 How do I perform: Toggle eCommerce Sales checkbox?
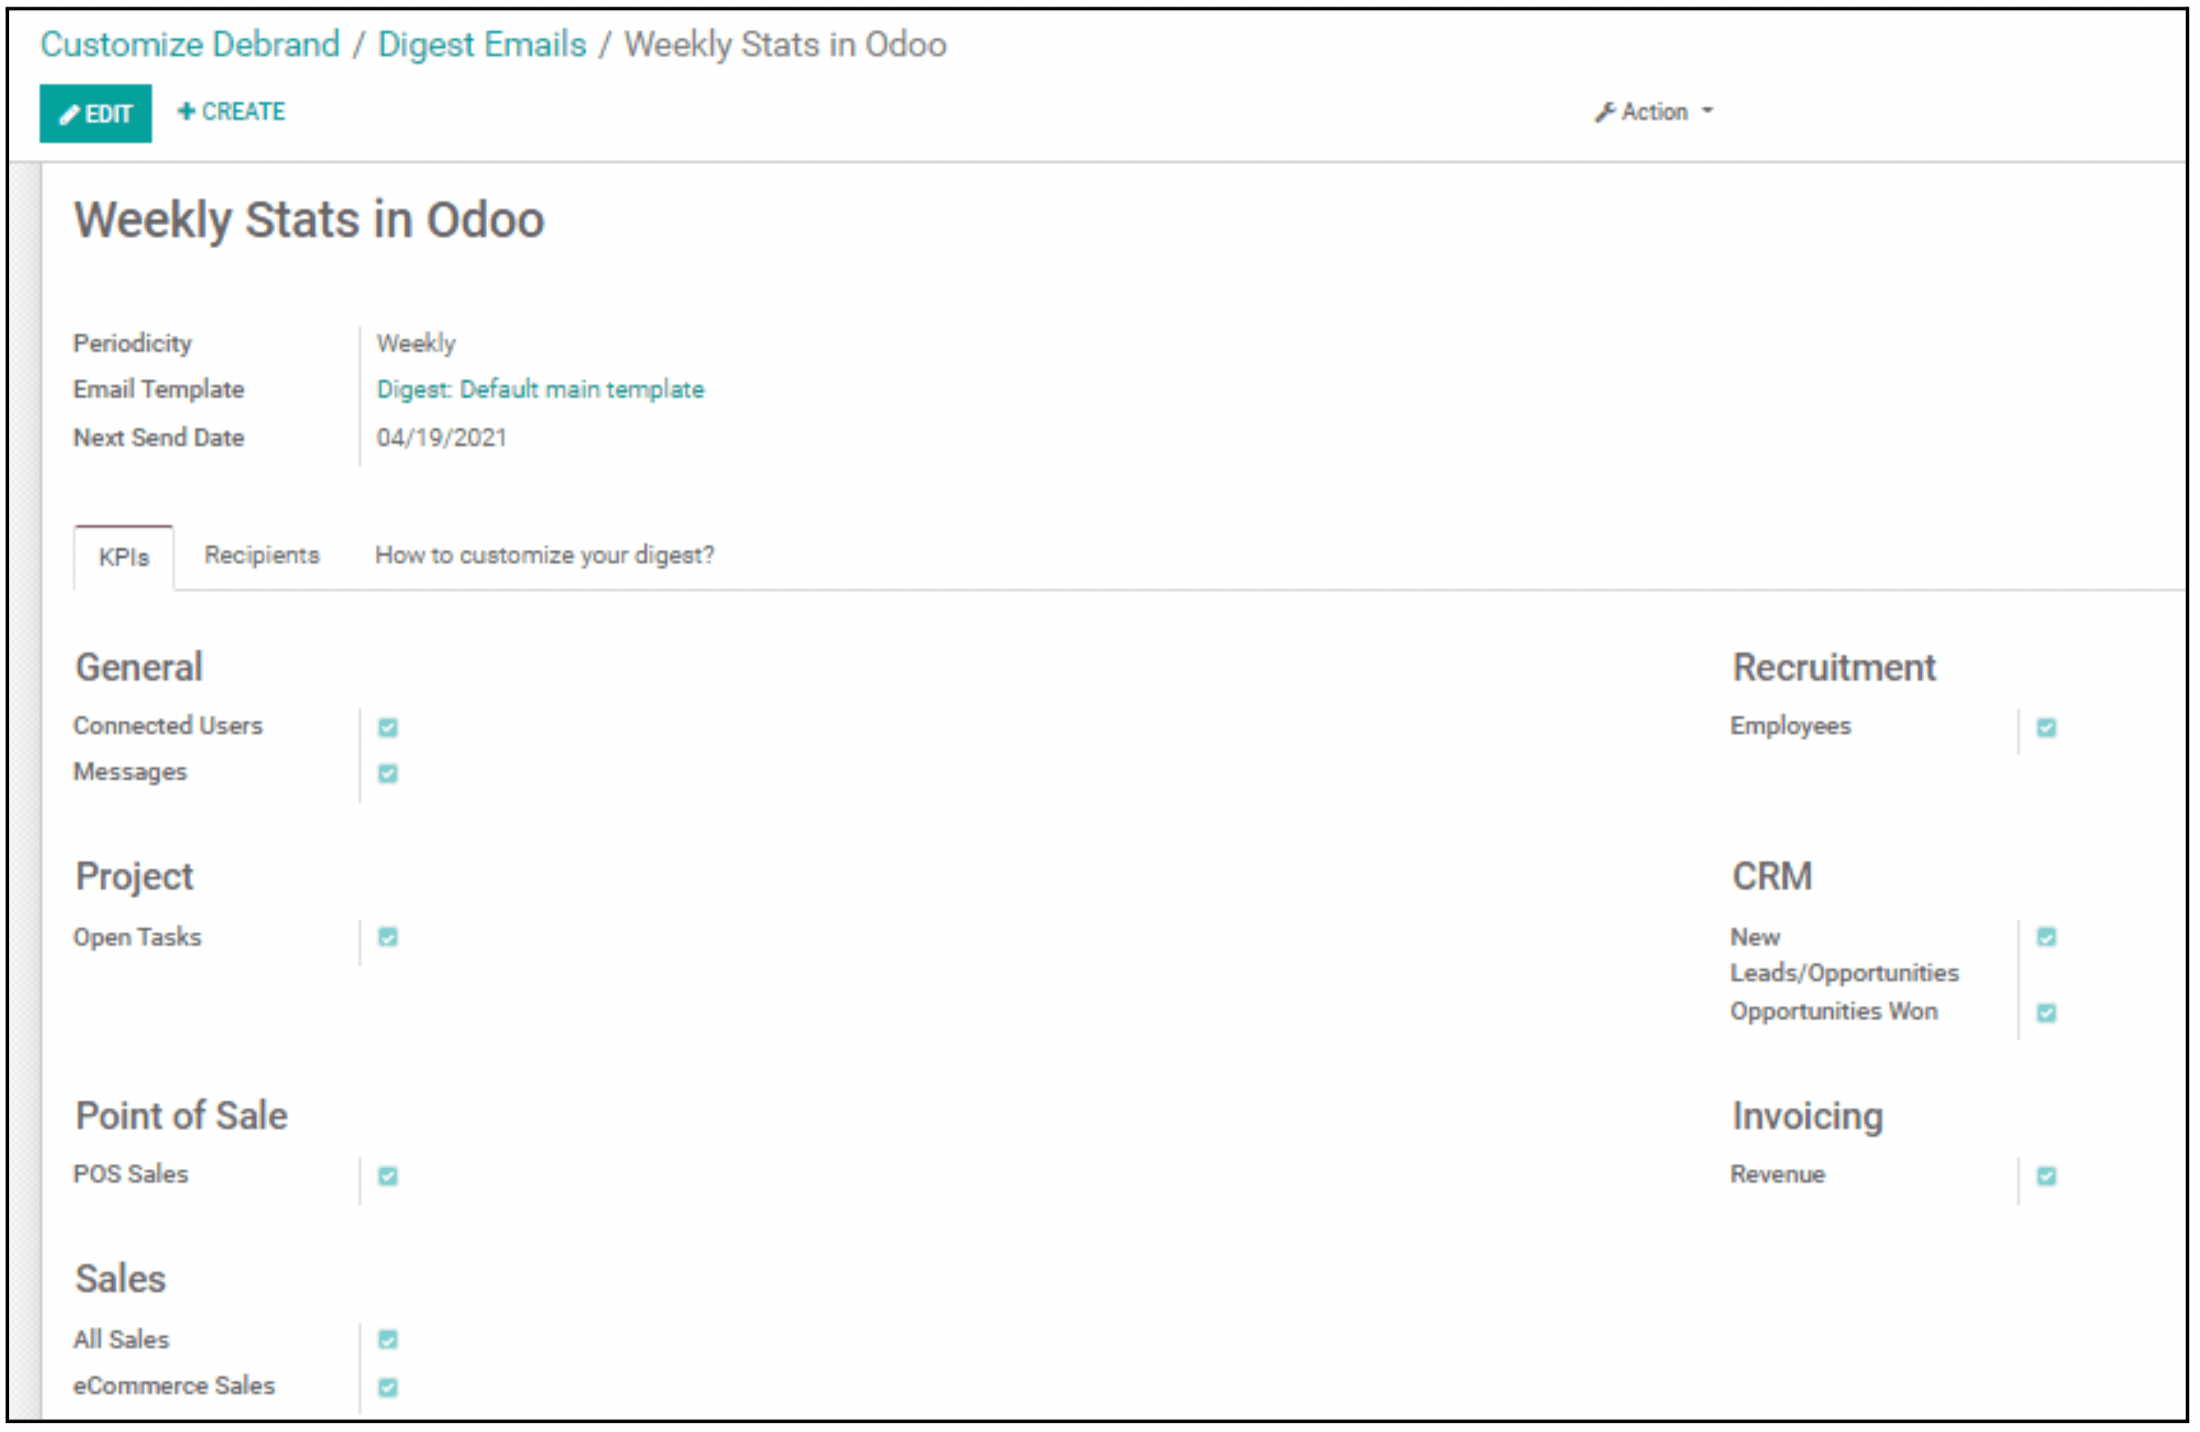[x=388, y=1387]
